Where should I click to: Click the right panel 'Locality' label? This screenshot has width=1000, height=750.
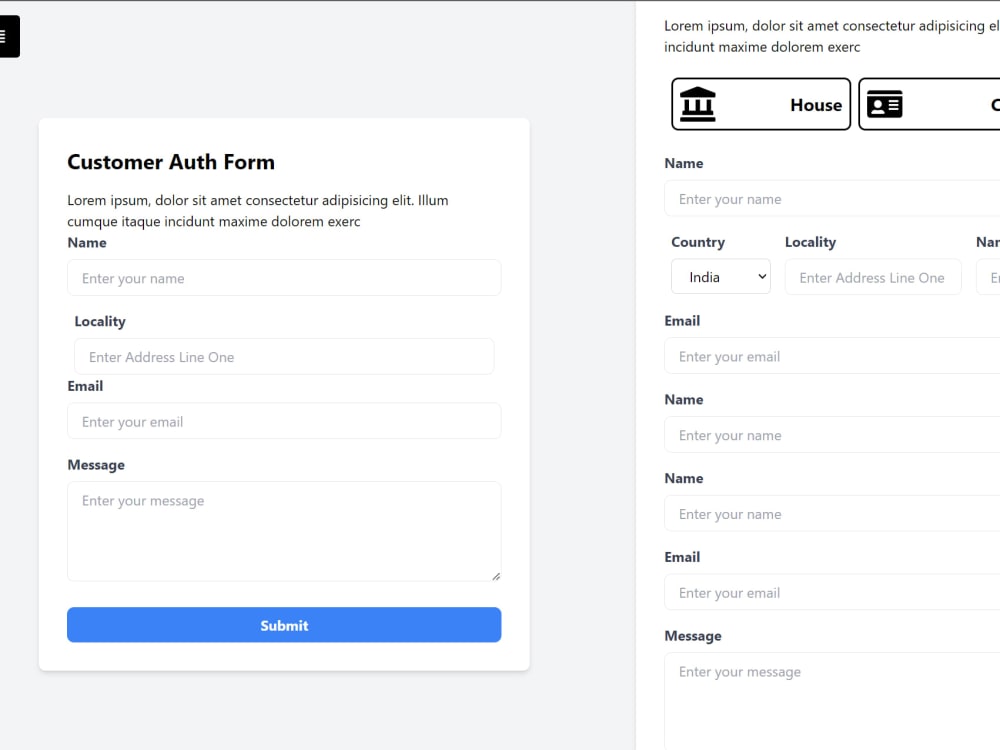click(810, 242)
